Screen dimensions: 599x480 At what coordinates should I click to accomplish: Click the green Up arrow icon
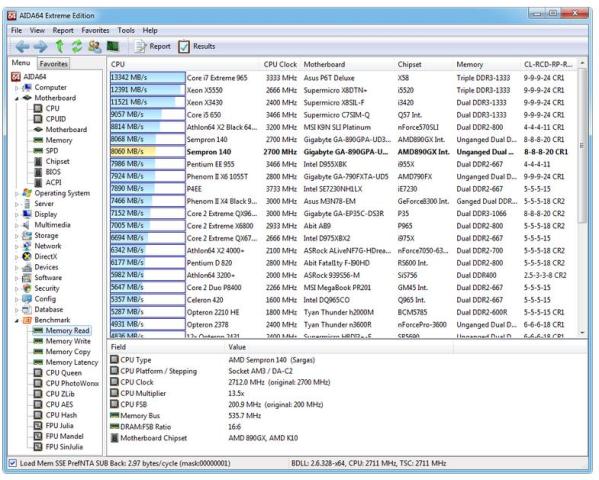(60, 47)
